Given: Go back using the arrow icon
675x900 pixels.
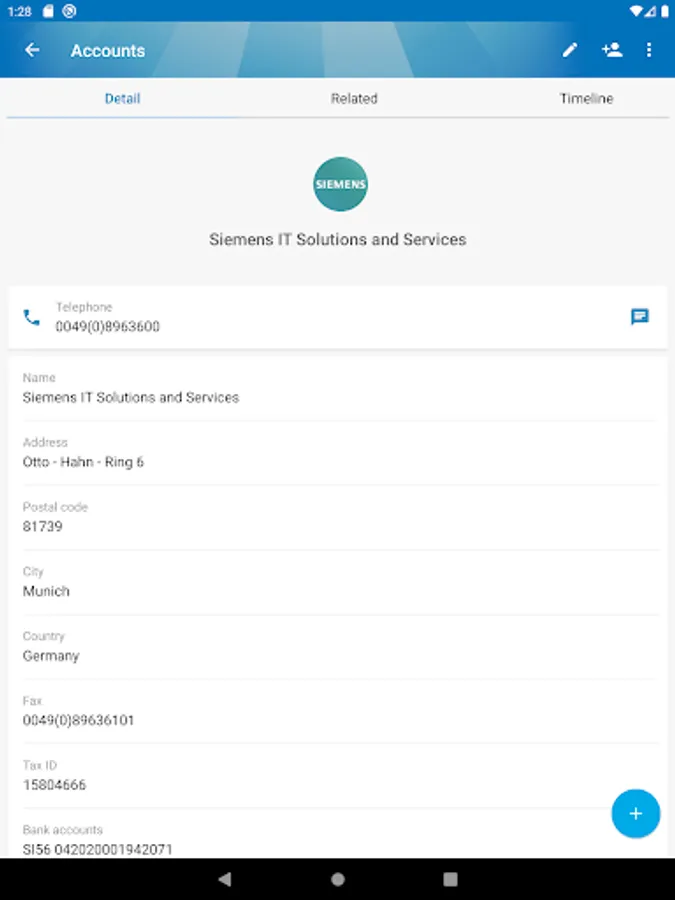Looking at the screenshot, I should [32, 51].
